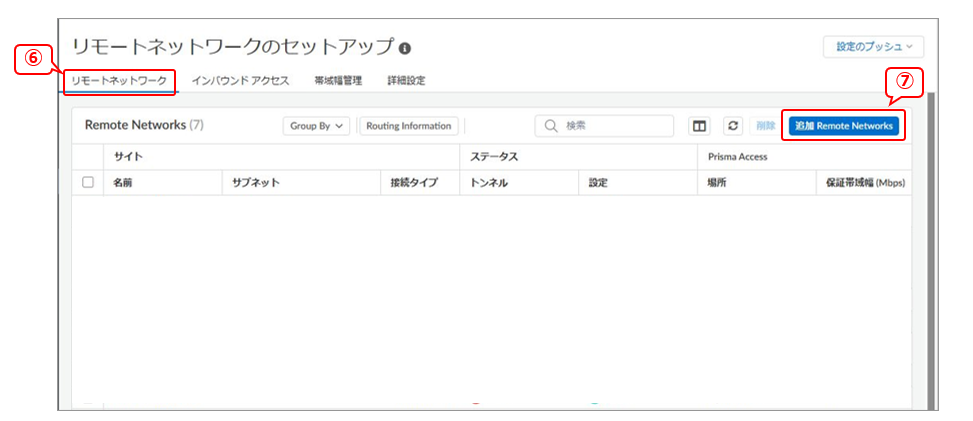Click the info icon beside the page title
This screenshot has width=973, height=421.
point(405,48)
